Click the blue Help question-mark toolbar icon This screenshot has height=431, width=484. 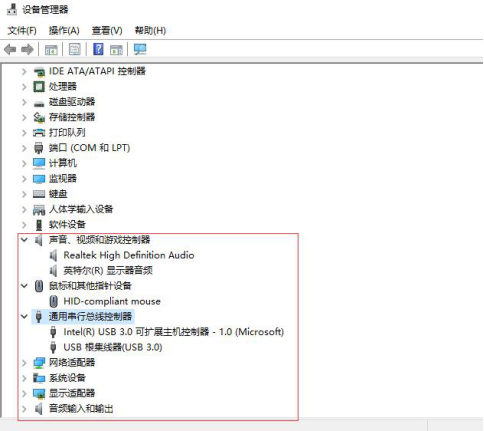point(98,49)
